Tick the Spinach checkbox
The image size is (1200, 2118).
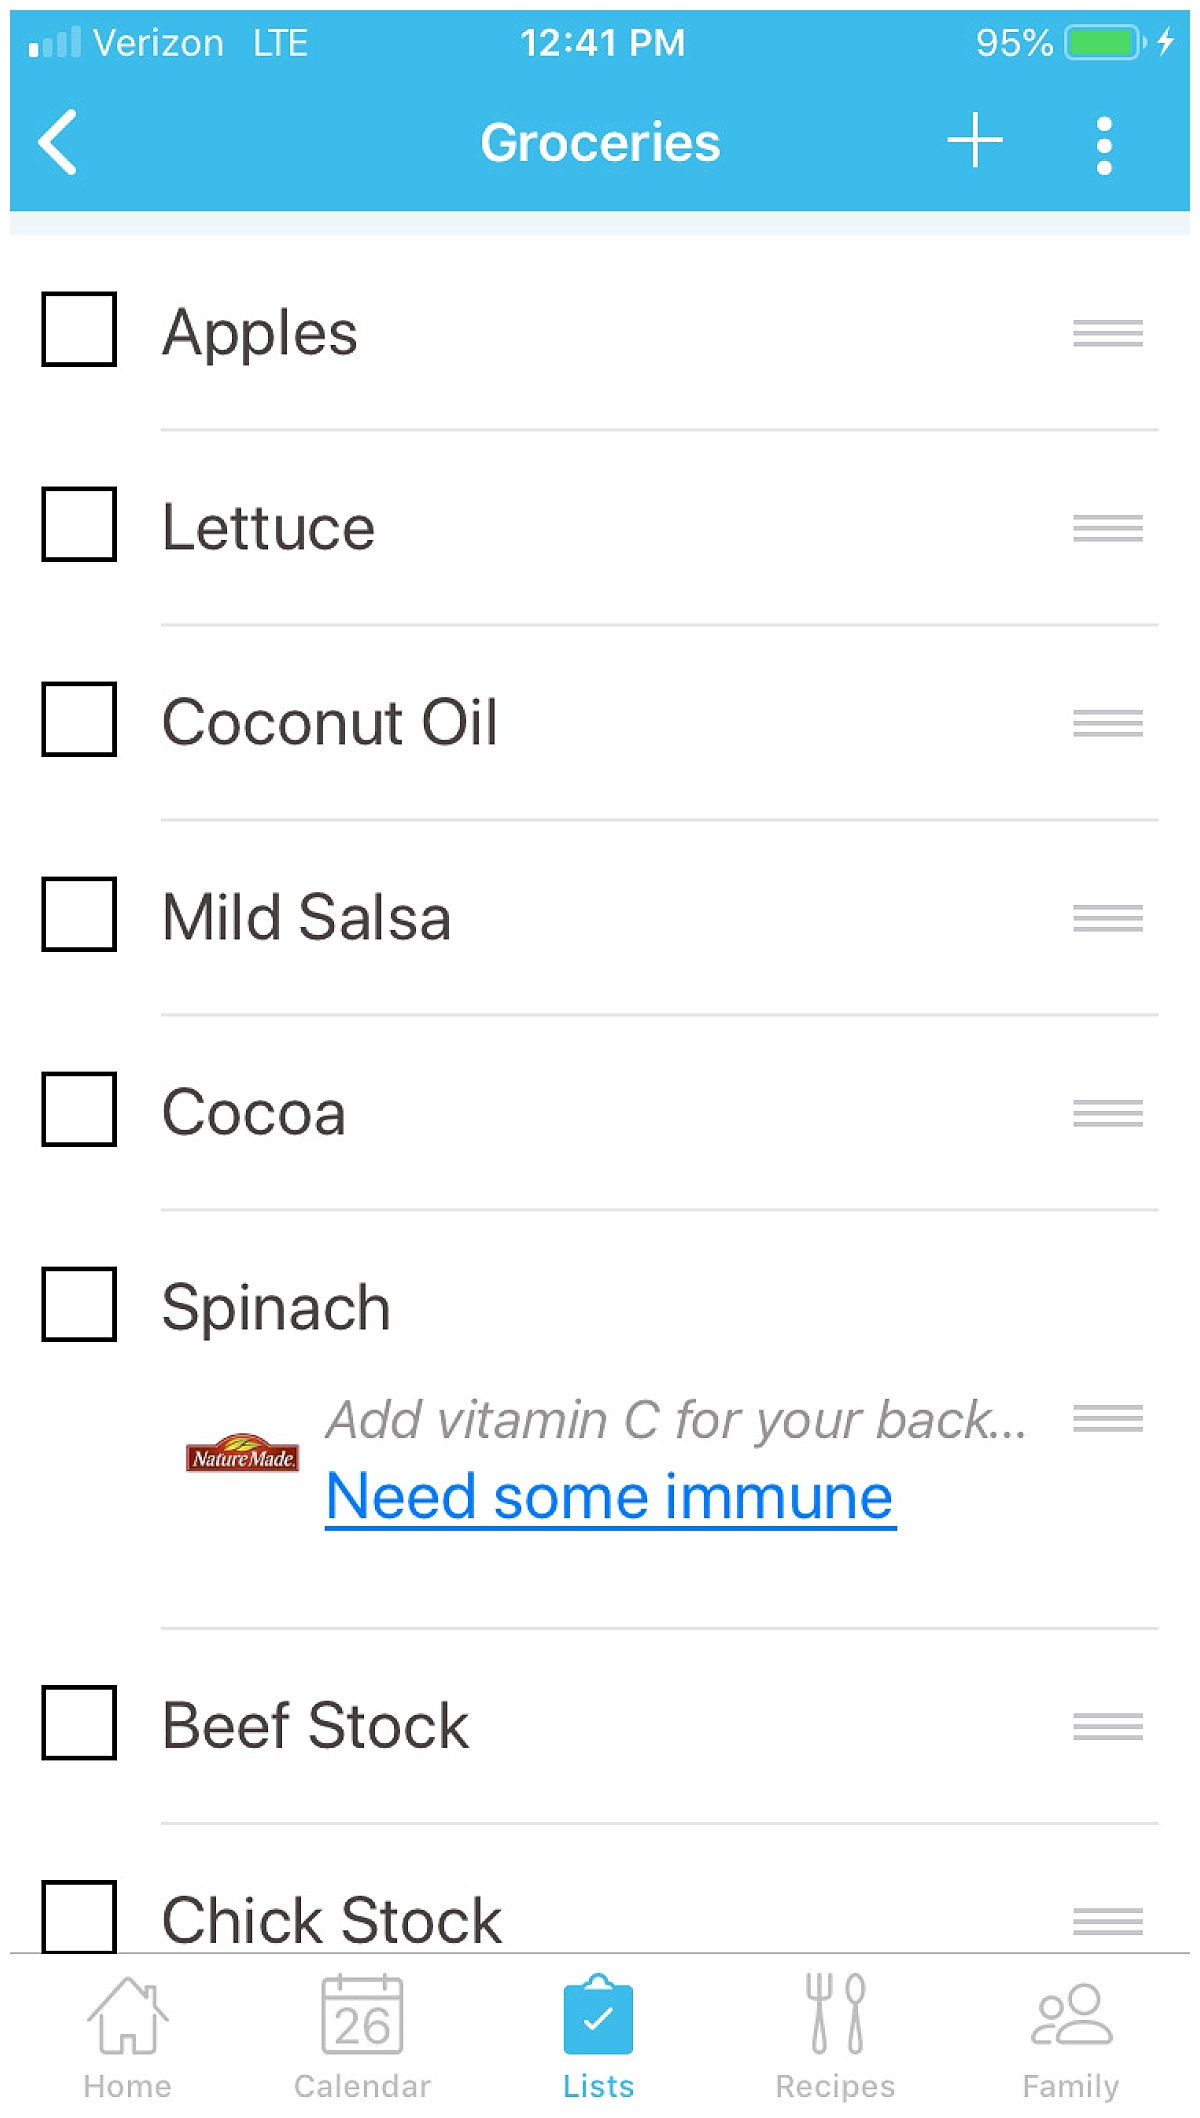tap(79, 1304)
